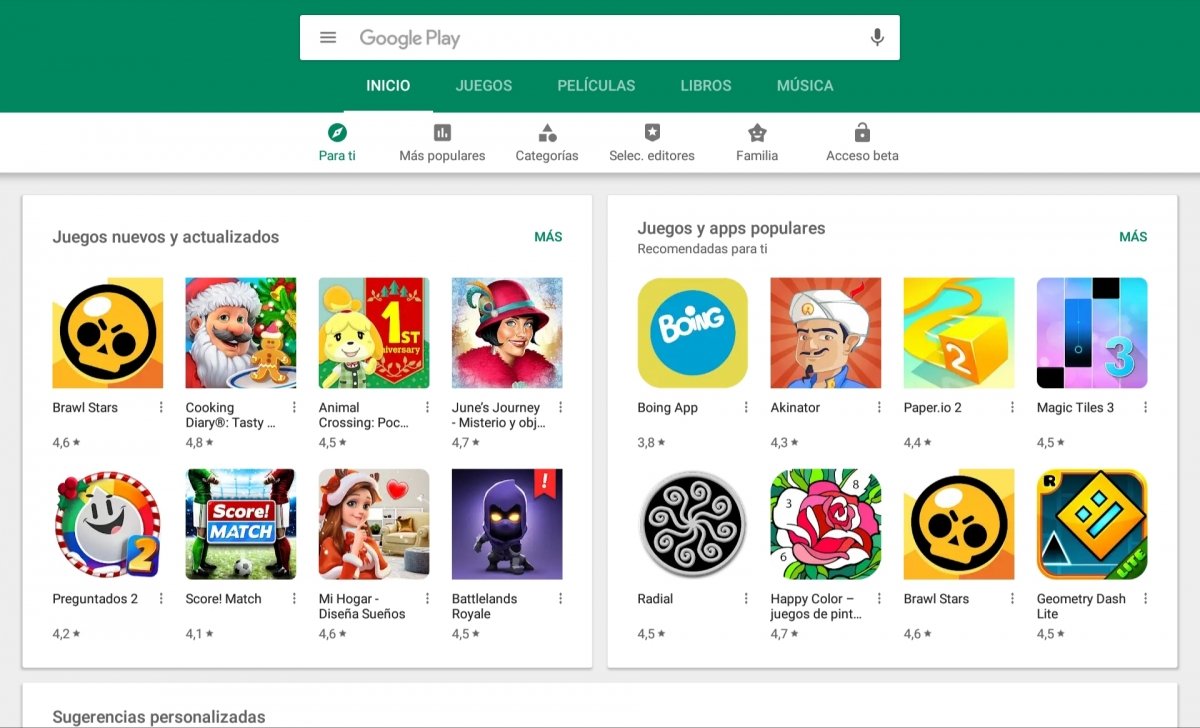Open options menu for Magic Tiles 3

(x=1145, y=407)
